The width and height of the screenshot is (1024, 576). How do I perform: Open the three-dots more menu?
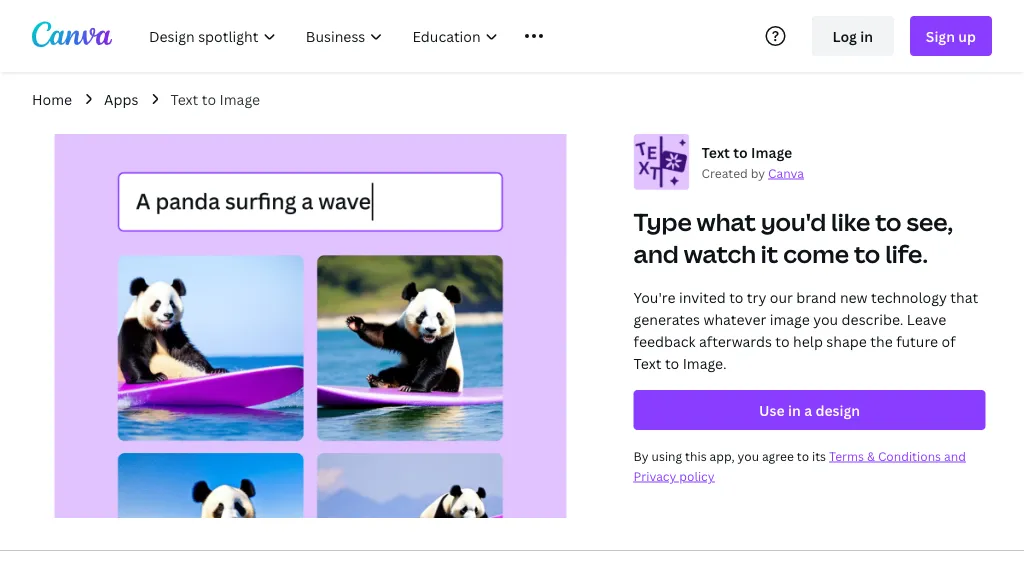tap(534, 36)
